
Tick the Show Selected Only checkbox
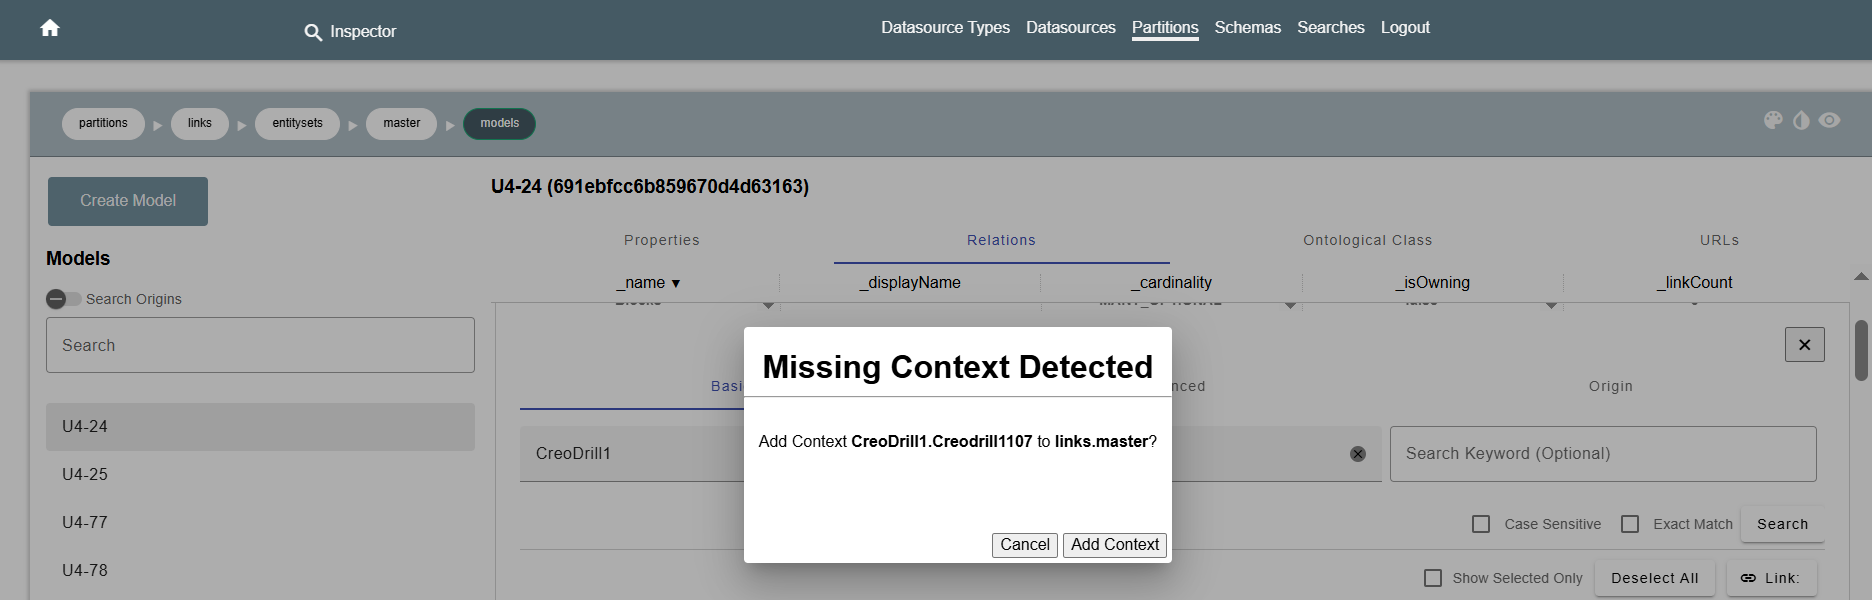click(1433, 578)
